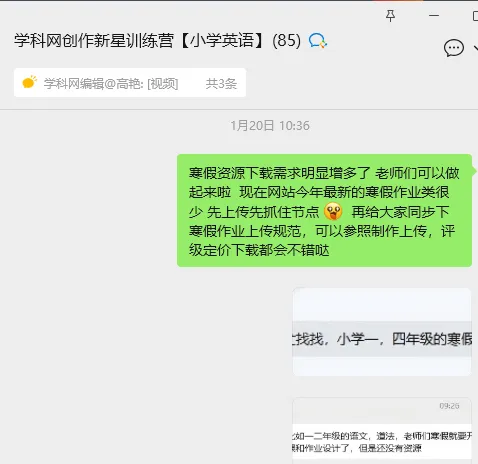The width and height of the screenshot is (478, 464).
Task: Click the group name 学科网创作新星训练营
Action: coord(94,41)
